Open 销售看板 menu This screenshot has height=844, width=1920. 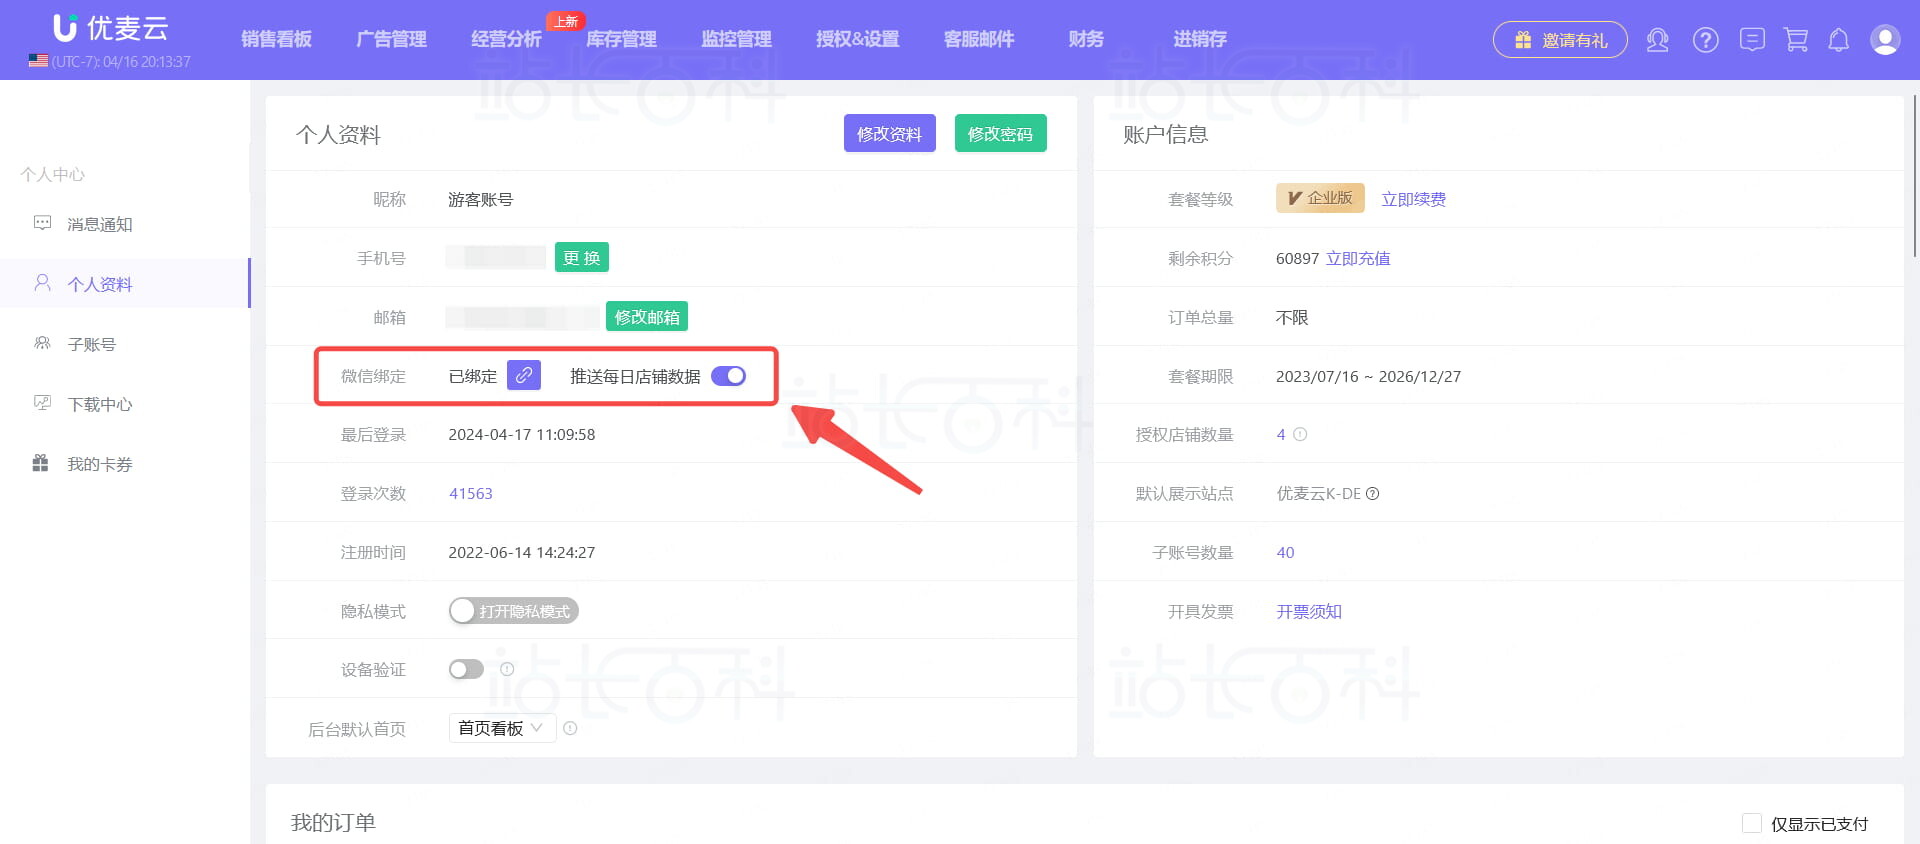click(x=277, y=39)
